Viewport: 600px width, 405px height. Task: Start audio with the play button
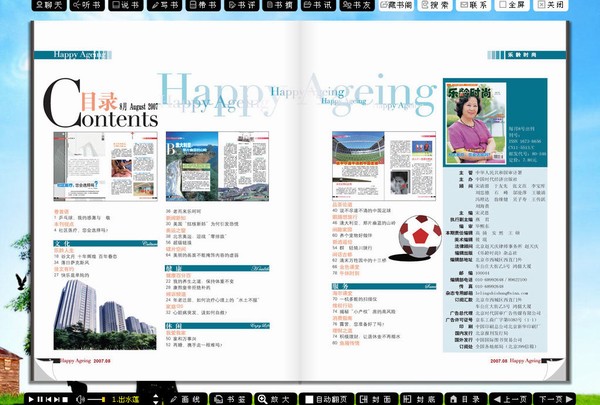(x=31, y=399)
